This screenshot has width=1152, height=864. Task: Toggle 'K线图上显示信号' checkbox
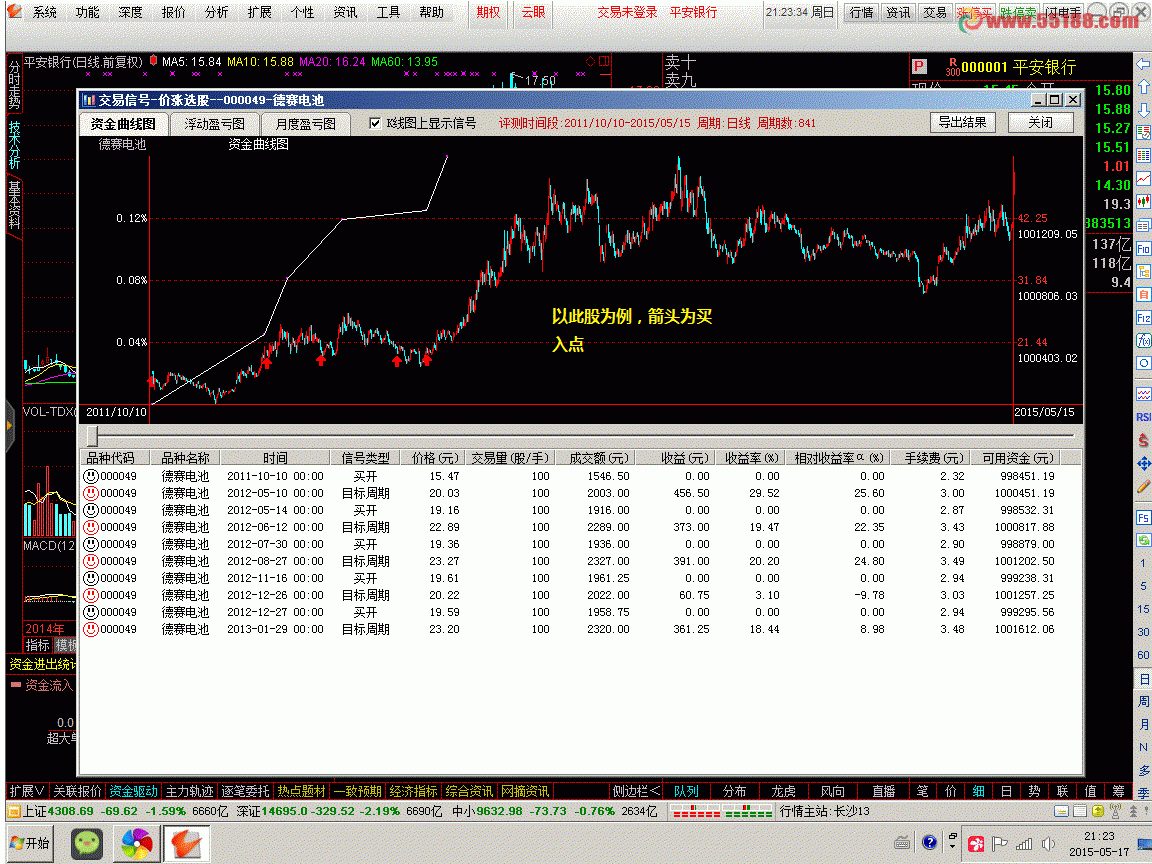[375, 123]
